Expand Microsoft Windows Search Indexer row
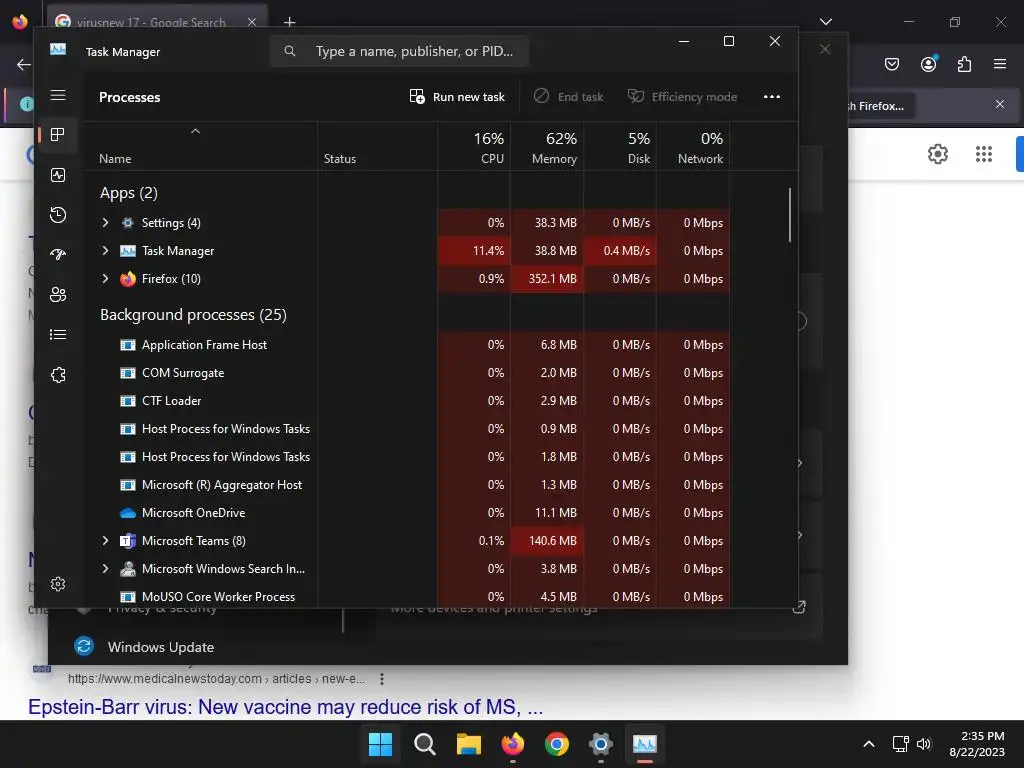Screen dimensions: 1024x768 [x=105, y=569]
